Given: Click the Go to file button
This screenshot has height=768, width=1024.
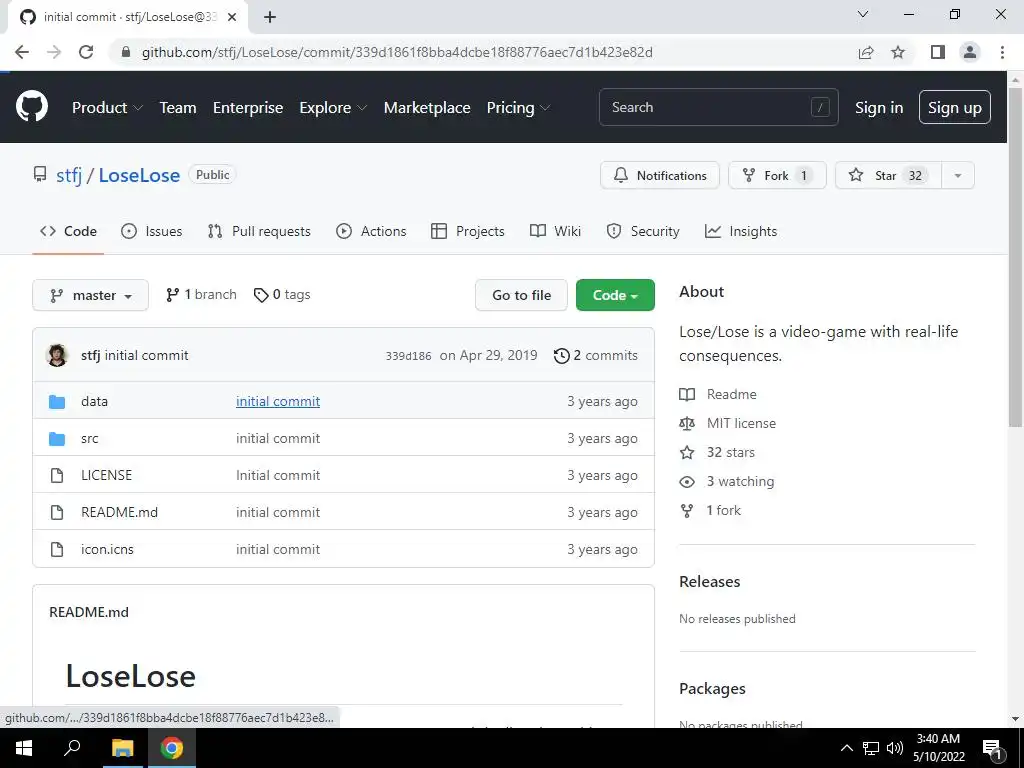Looking at the screenshot, I should [x=521, y=295].
